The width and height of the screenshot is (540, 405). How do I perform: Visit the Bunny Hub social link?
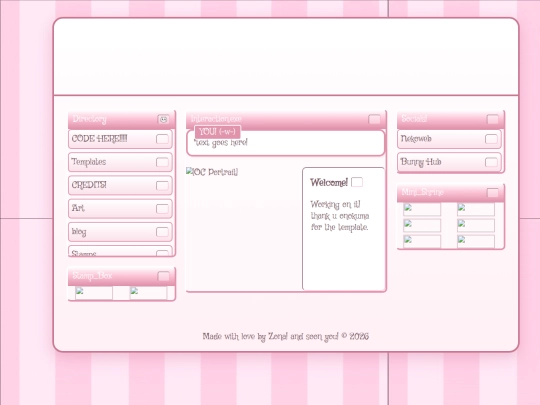pos(449,162)
